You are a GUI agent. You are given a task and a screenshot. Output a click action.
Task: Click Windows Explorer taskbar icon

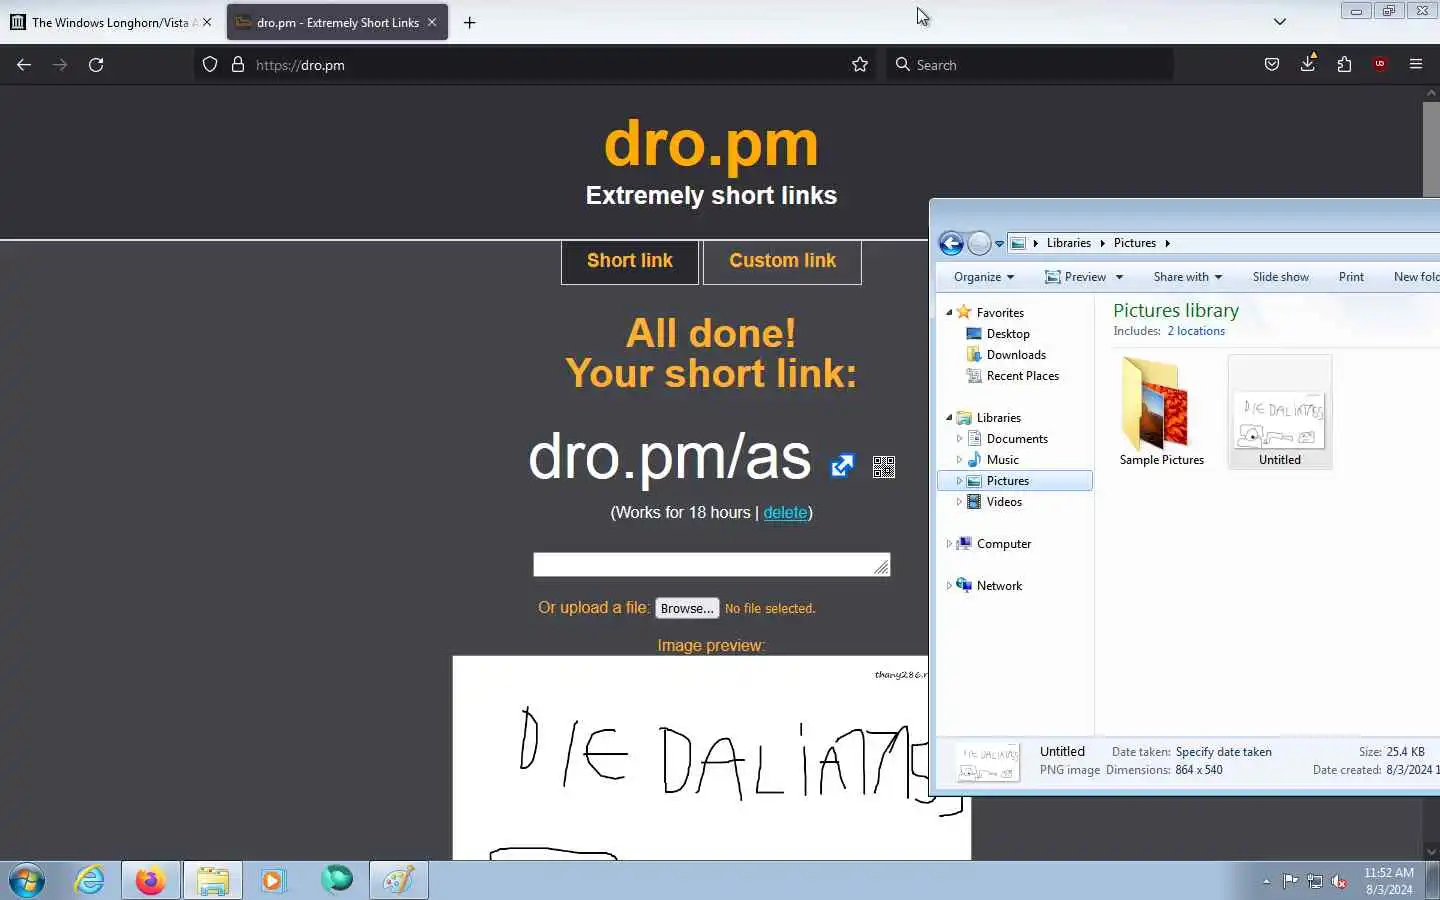coord(213,881)
